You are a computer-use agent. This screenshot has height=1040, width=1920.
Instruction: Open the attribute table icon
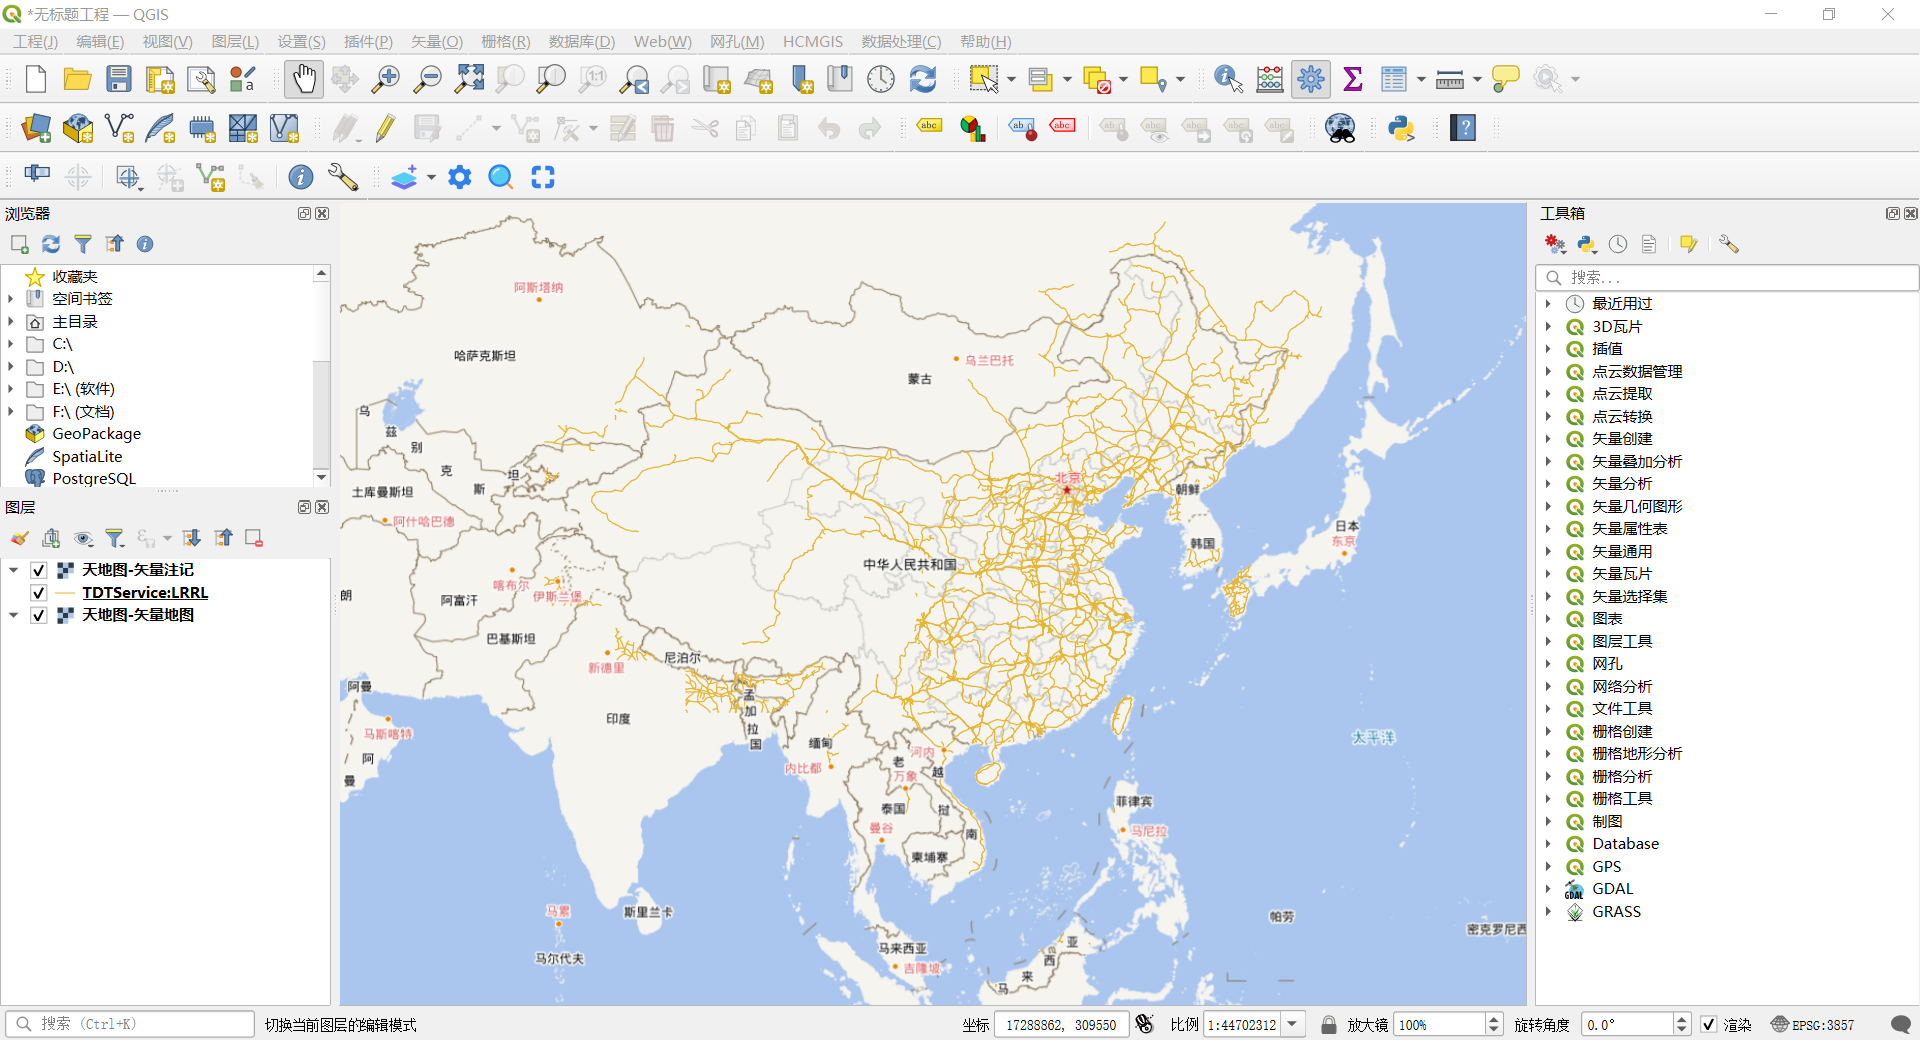pos(1393,79)
